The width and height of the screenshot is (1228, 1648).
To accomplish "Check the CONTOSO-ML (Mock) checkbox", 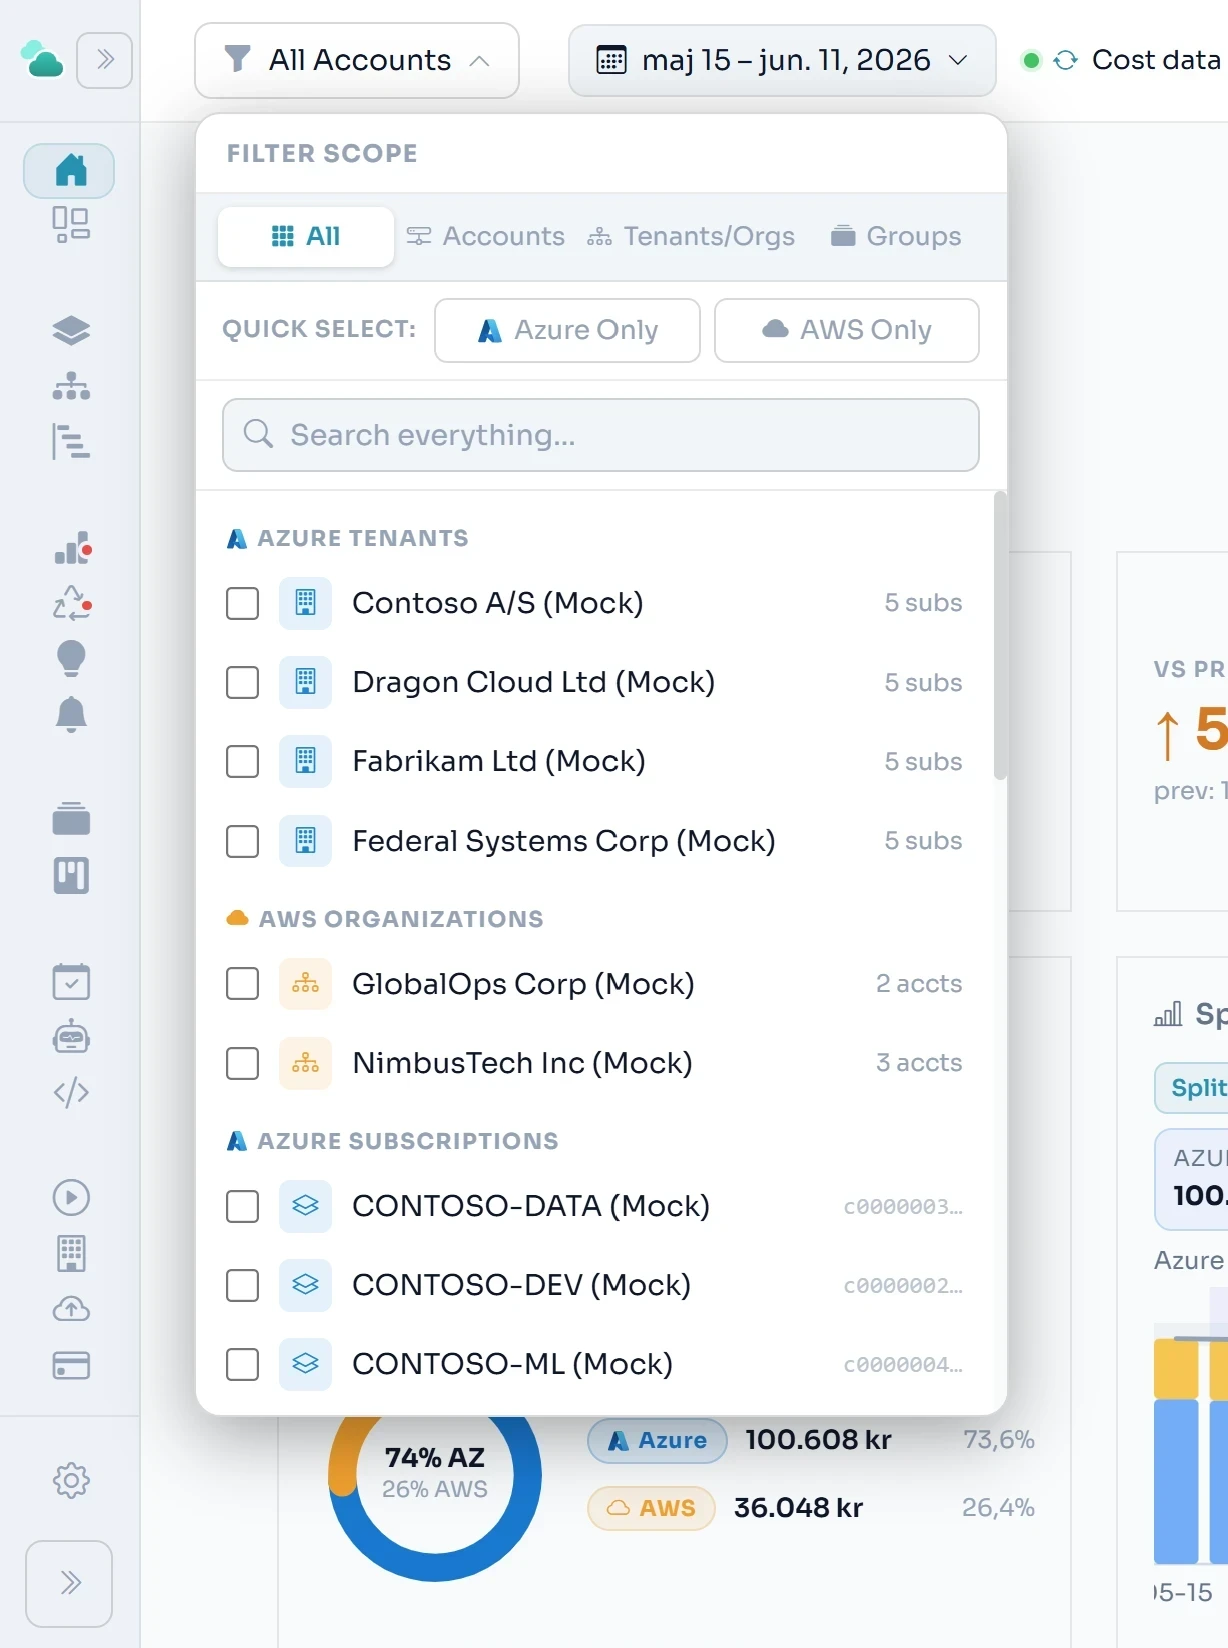I will [242, 1364].
